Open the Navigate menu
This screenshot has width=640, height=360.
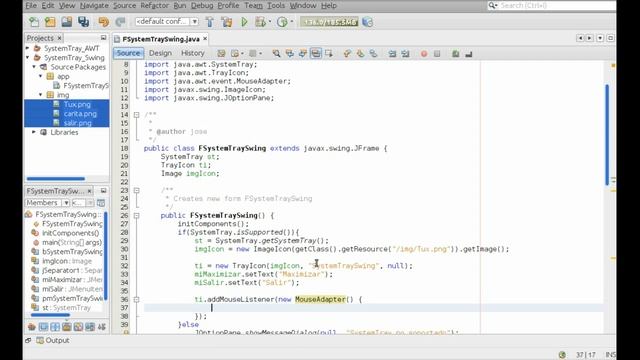[94, 6]
